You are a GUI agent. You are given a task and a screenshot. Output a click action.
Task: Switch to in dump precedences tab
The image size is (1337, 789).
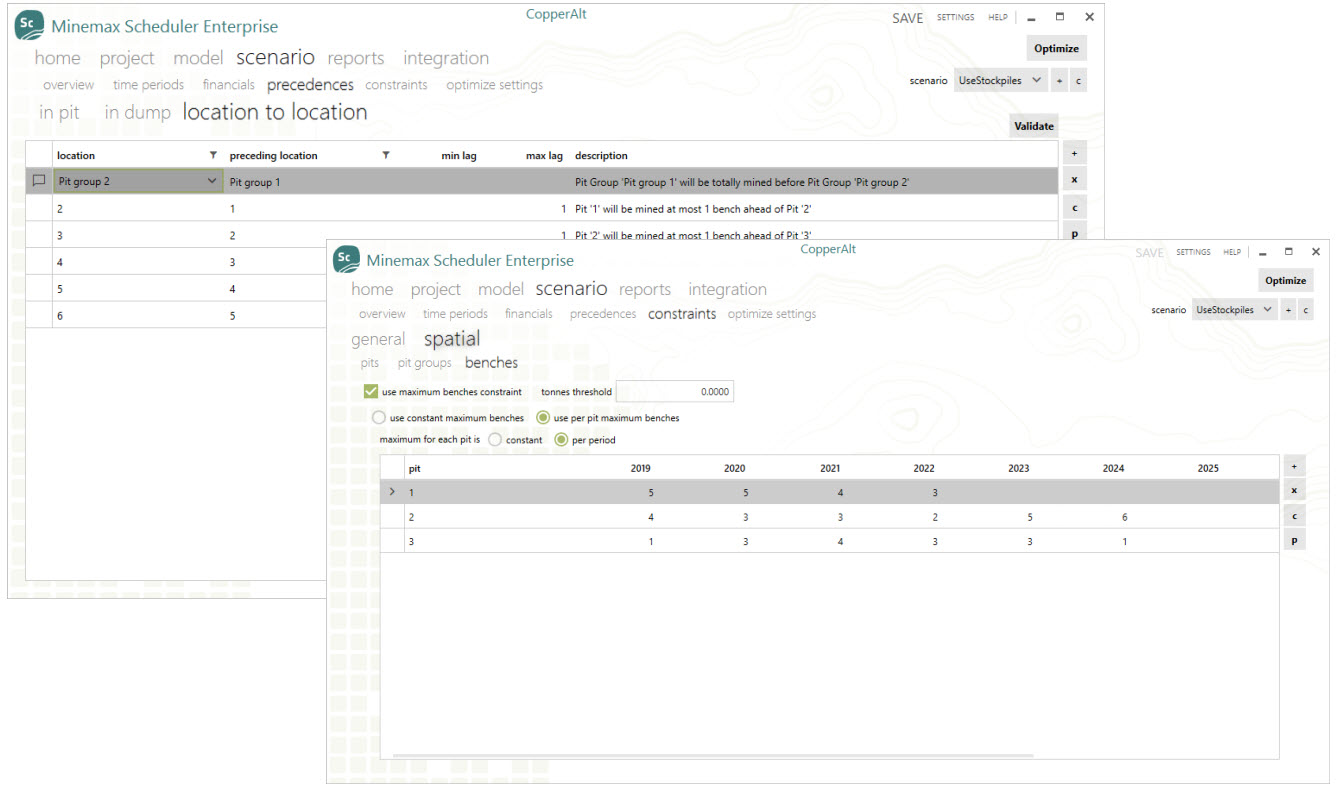(137, 113)
